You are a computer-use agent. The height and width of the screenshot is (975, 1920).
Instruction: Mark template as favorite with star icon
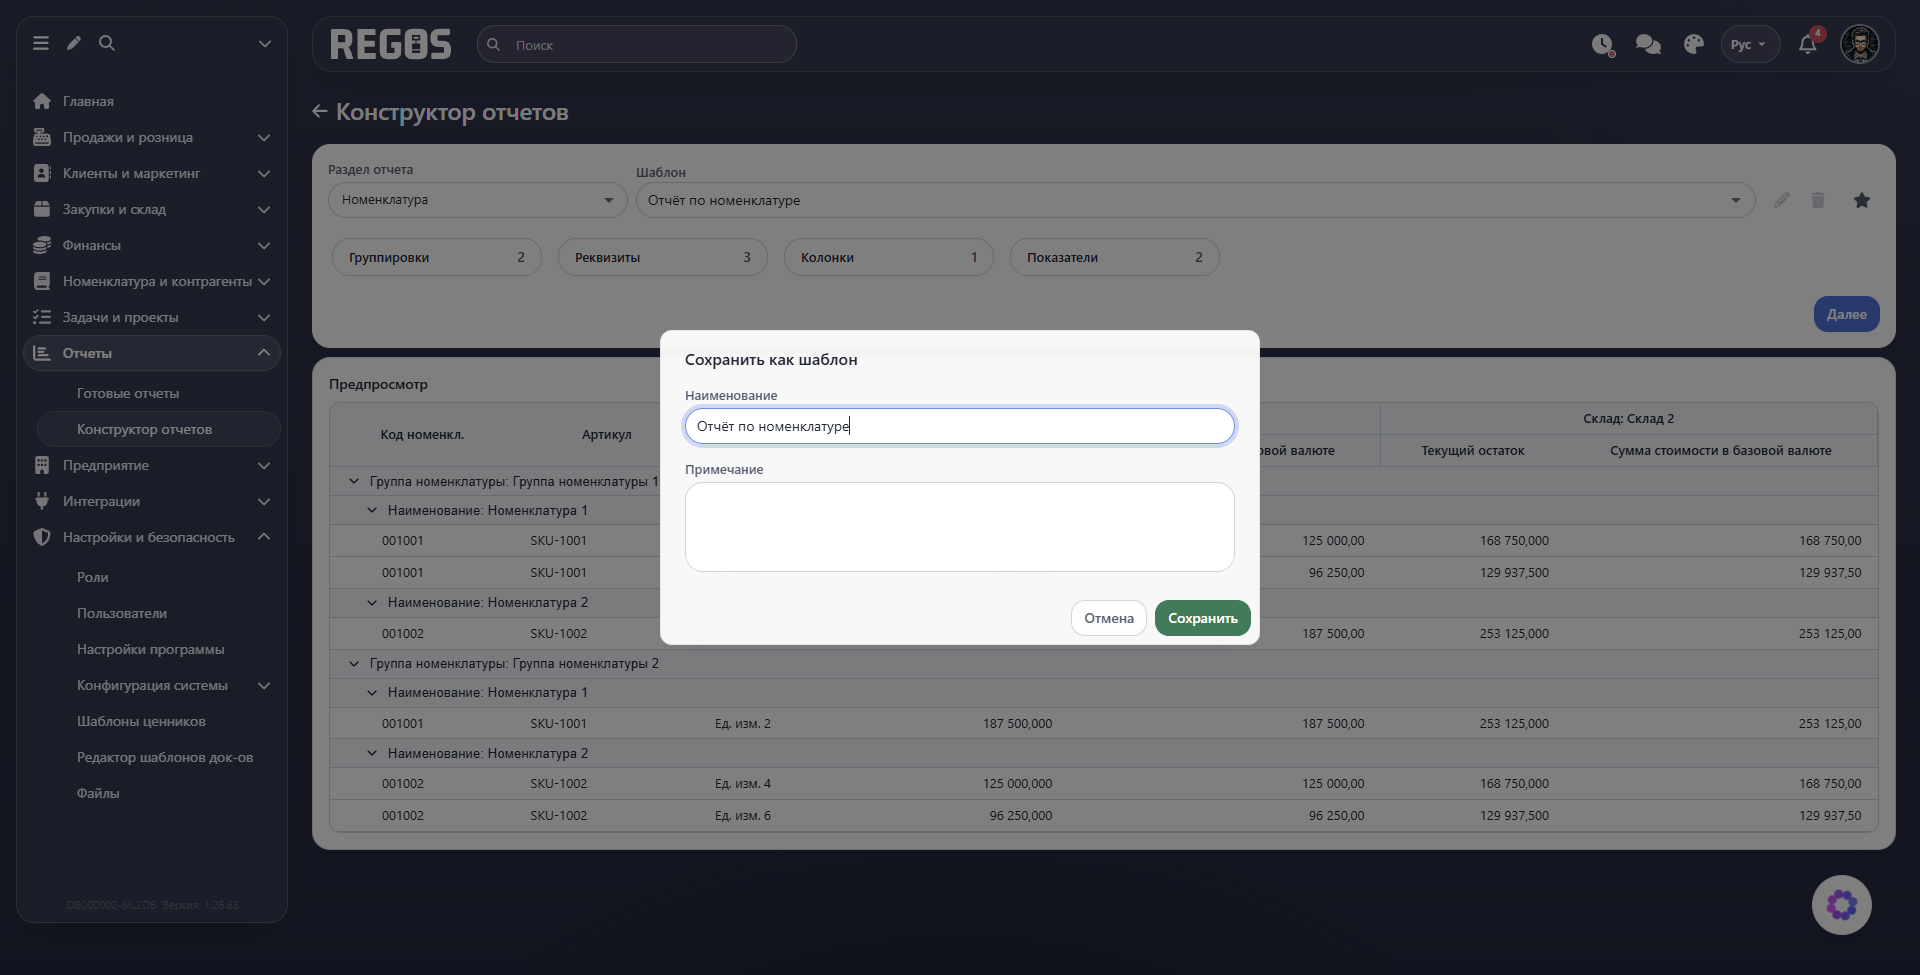point(1861,200)
